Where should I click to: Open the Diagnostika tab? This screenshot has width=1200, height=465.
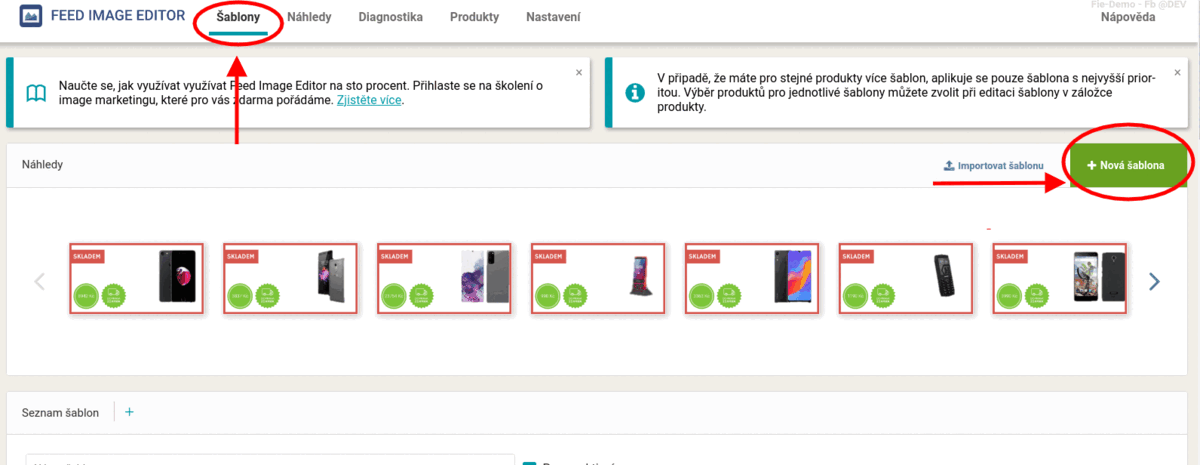390,18
